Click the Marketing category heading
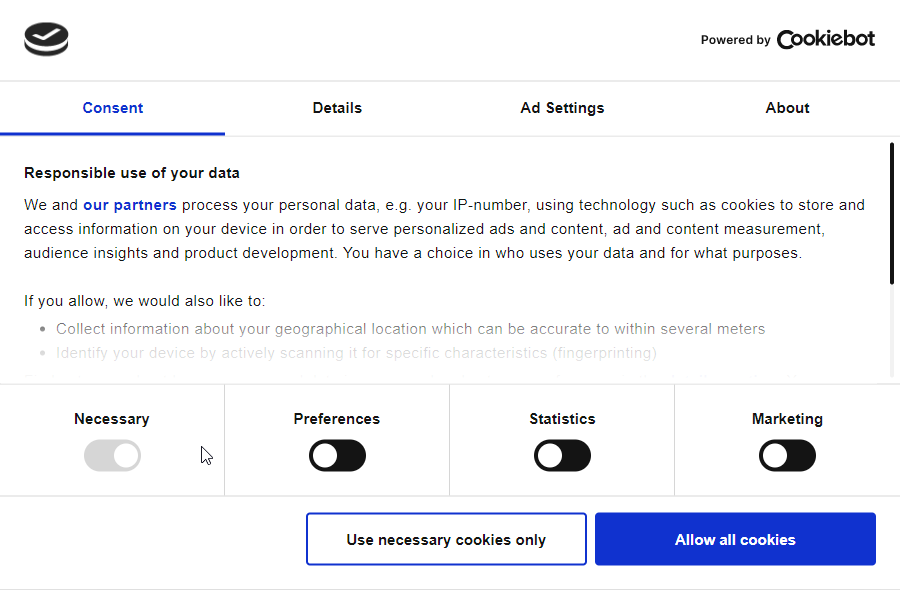The width and height of the screenshot is (900, 590). coord(787,419)
